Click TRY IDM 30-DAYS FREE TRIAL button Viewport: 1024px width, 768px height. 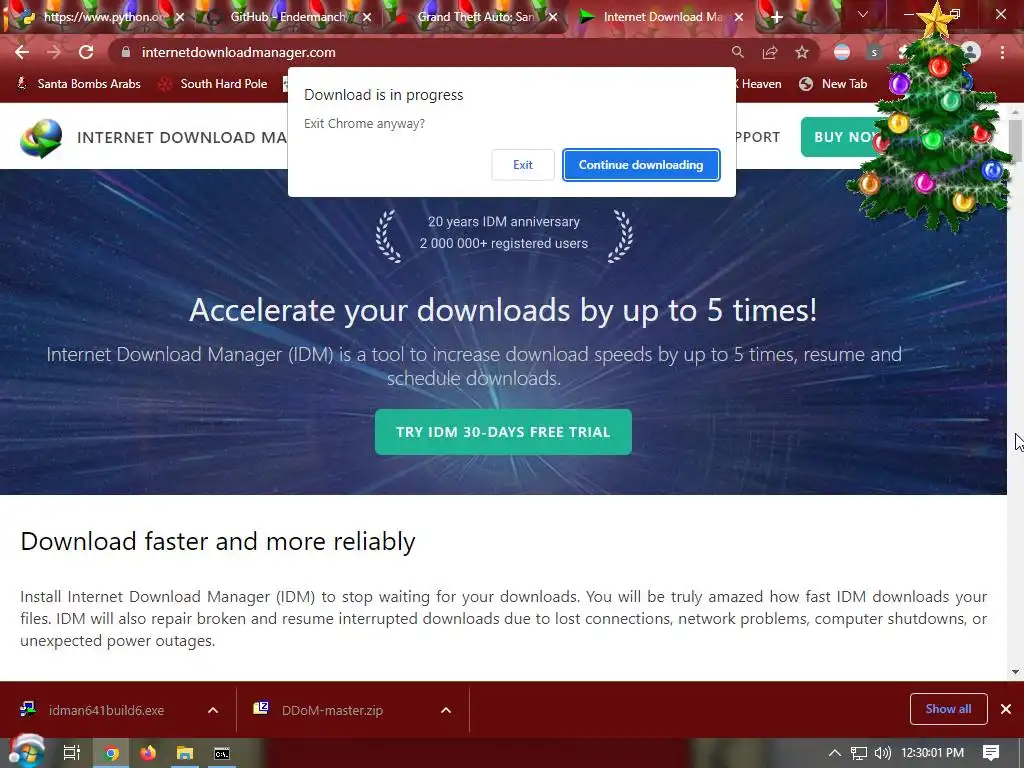click(503, 432)
